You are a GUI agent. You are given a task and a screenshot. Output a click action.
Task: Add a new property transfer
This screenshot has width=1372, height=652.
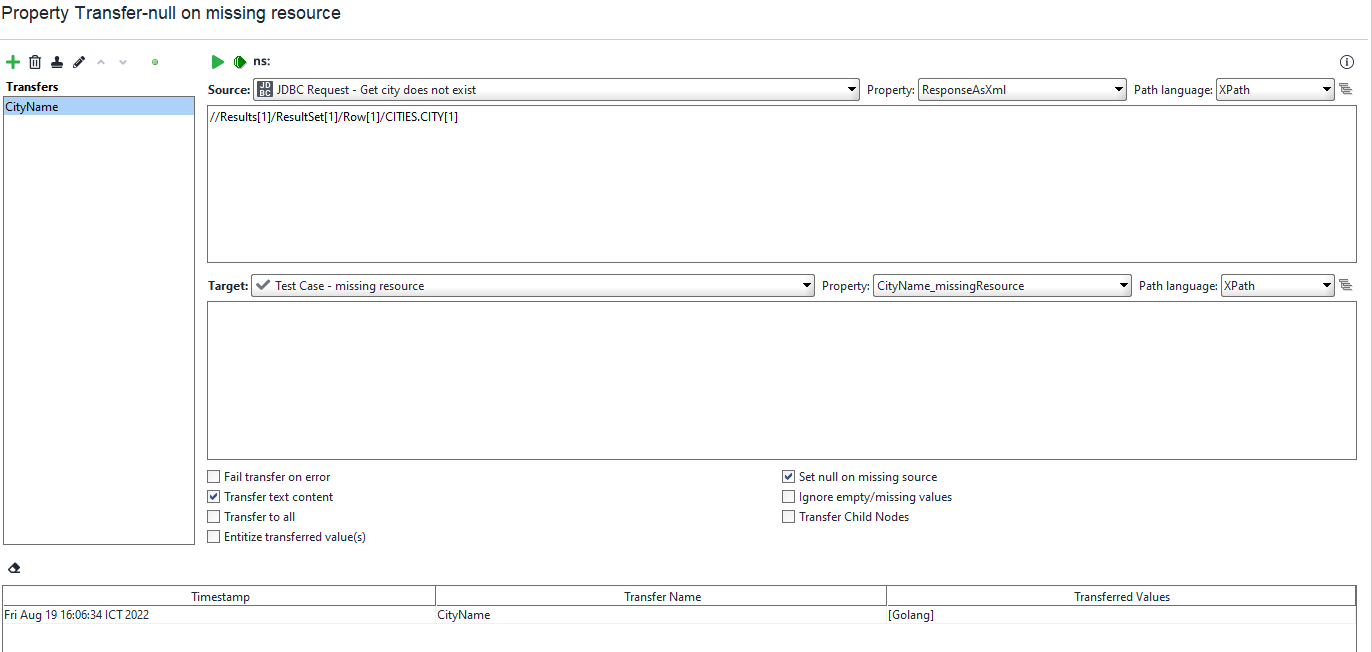coord(13,62)
